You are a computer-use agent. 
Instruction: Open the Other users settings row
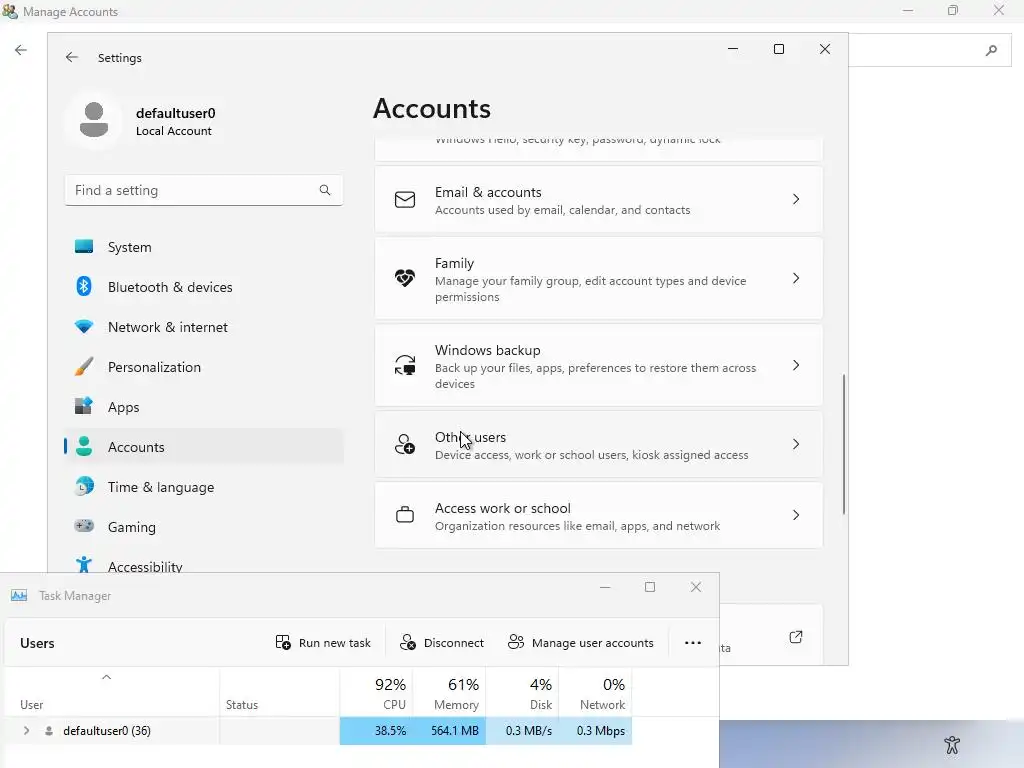[599, 444]
